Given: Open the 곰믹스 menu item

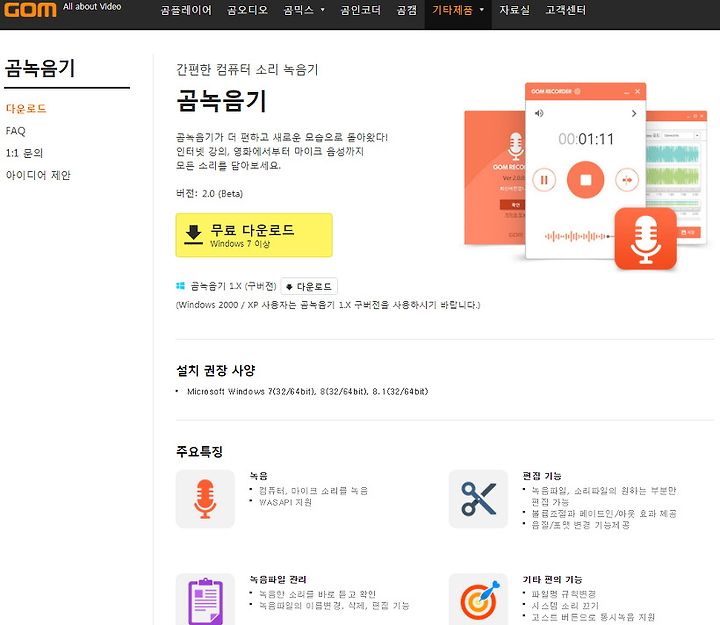Looking at the screenshot, I should [298, 10].
